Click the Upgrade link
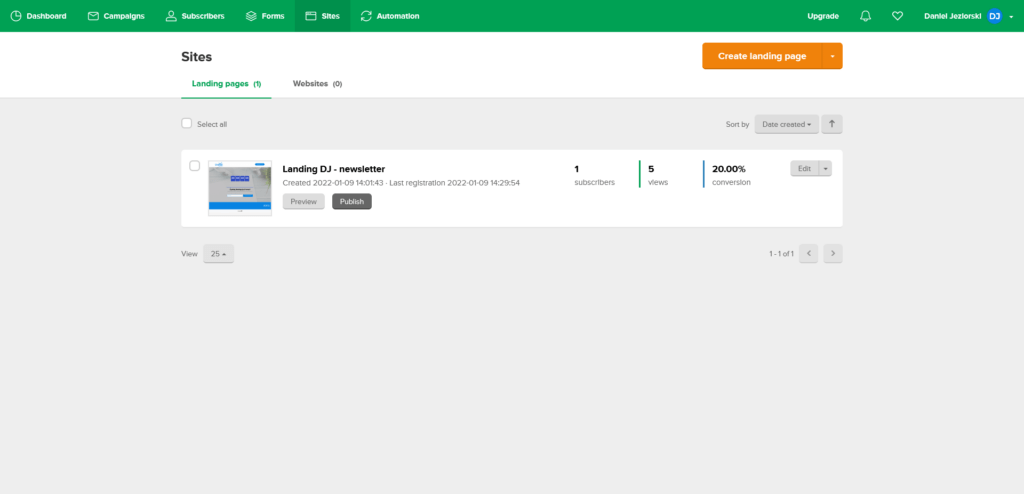Image resolution: width=1024 pixels, height=494 pixels. coord(823,16)
